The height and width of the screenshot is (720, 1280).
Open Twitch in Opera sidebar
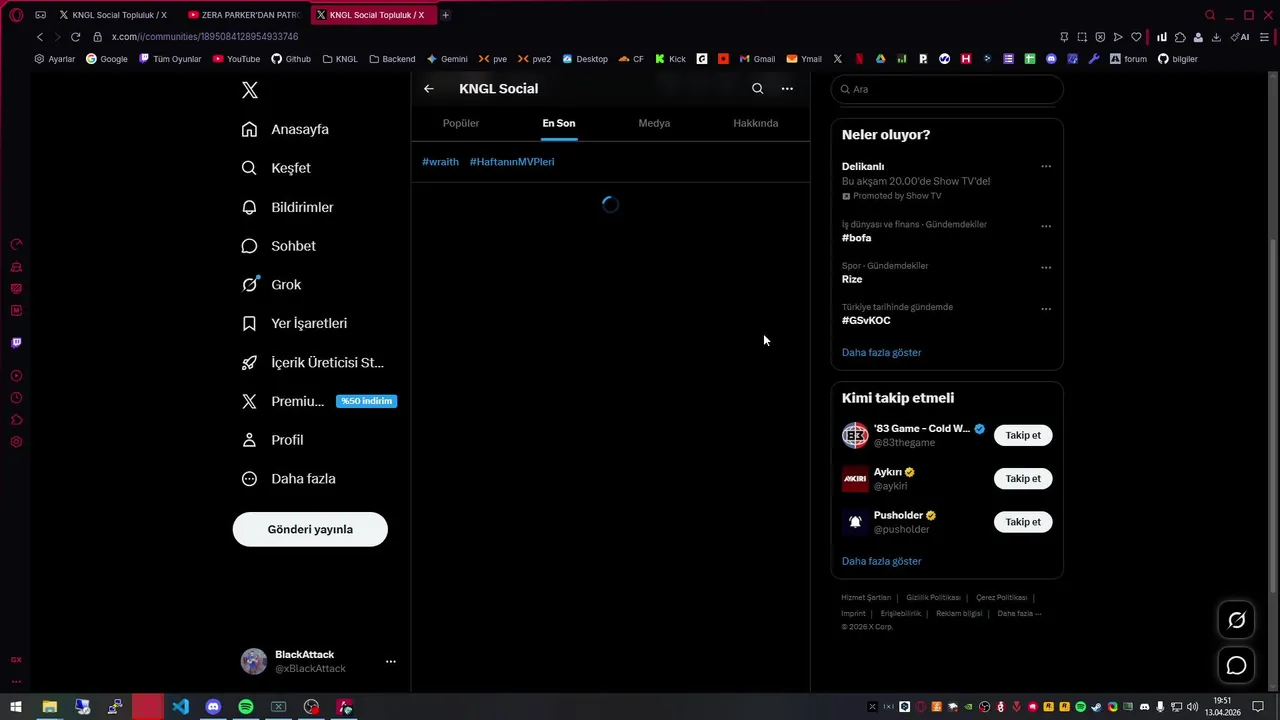click(16, 343)
